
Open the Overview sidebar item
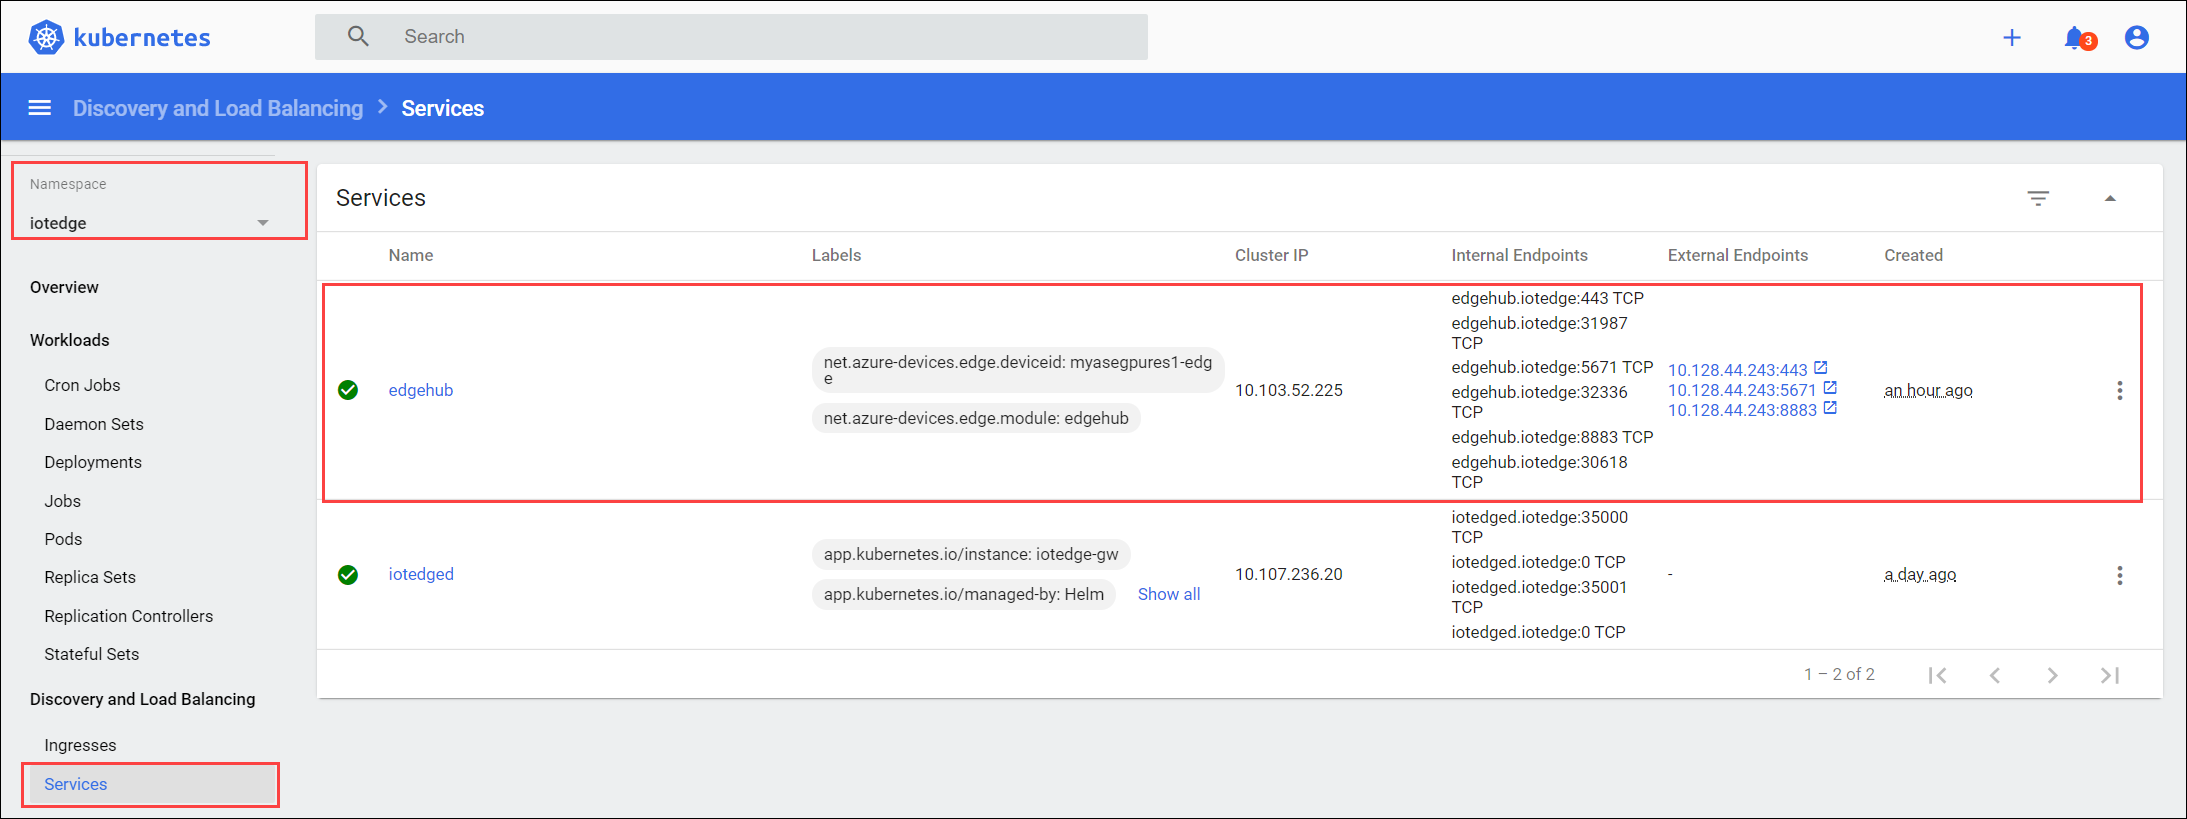click(x=64, y=287)
